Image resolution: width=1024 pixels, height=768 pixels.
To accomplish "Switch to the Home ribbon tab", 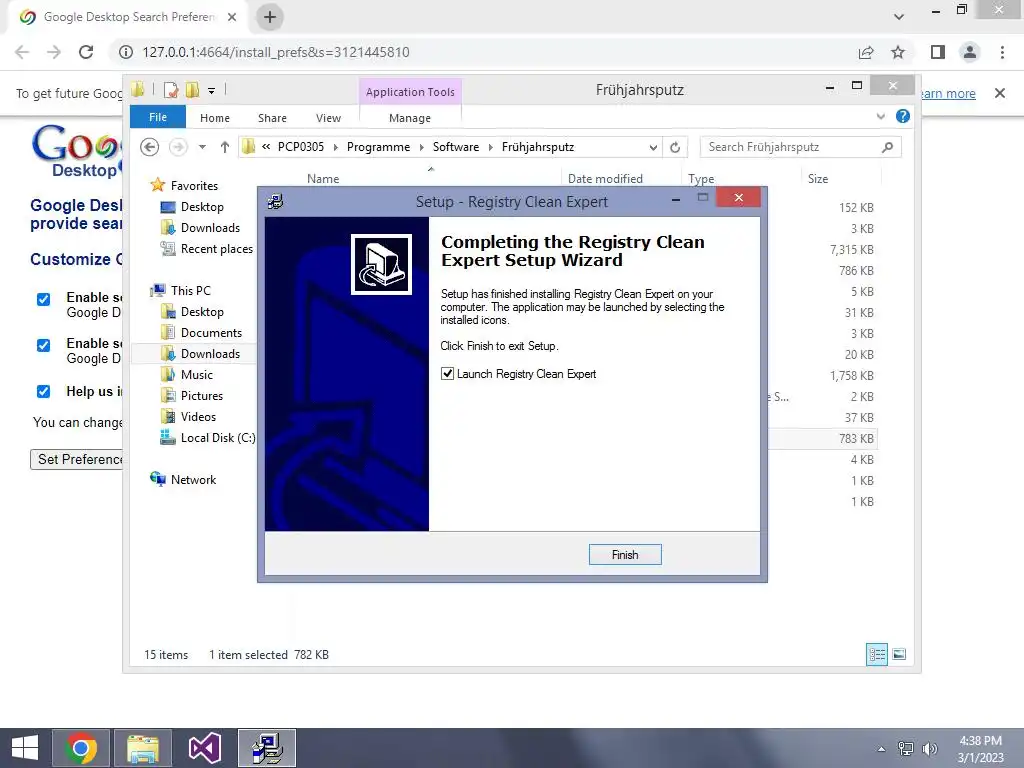I will point(215,118).
